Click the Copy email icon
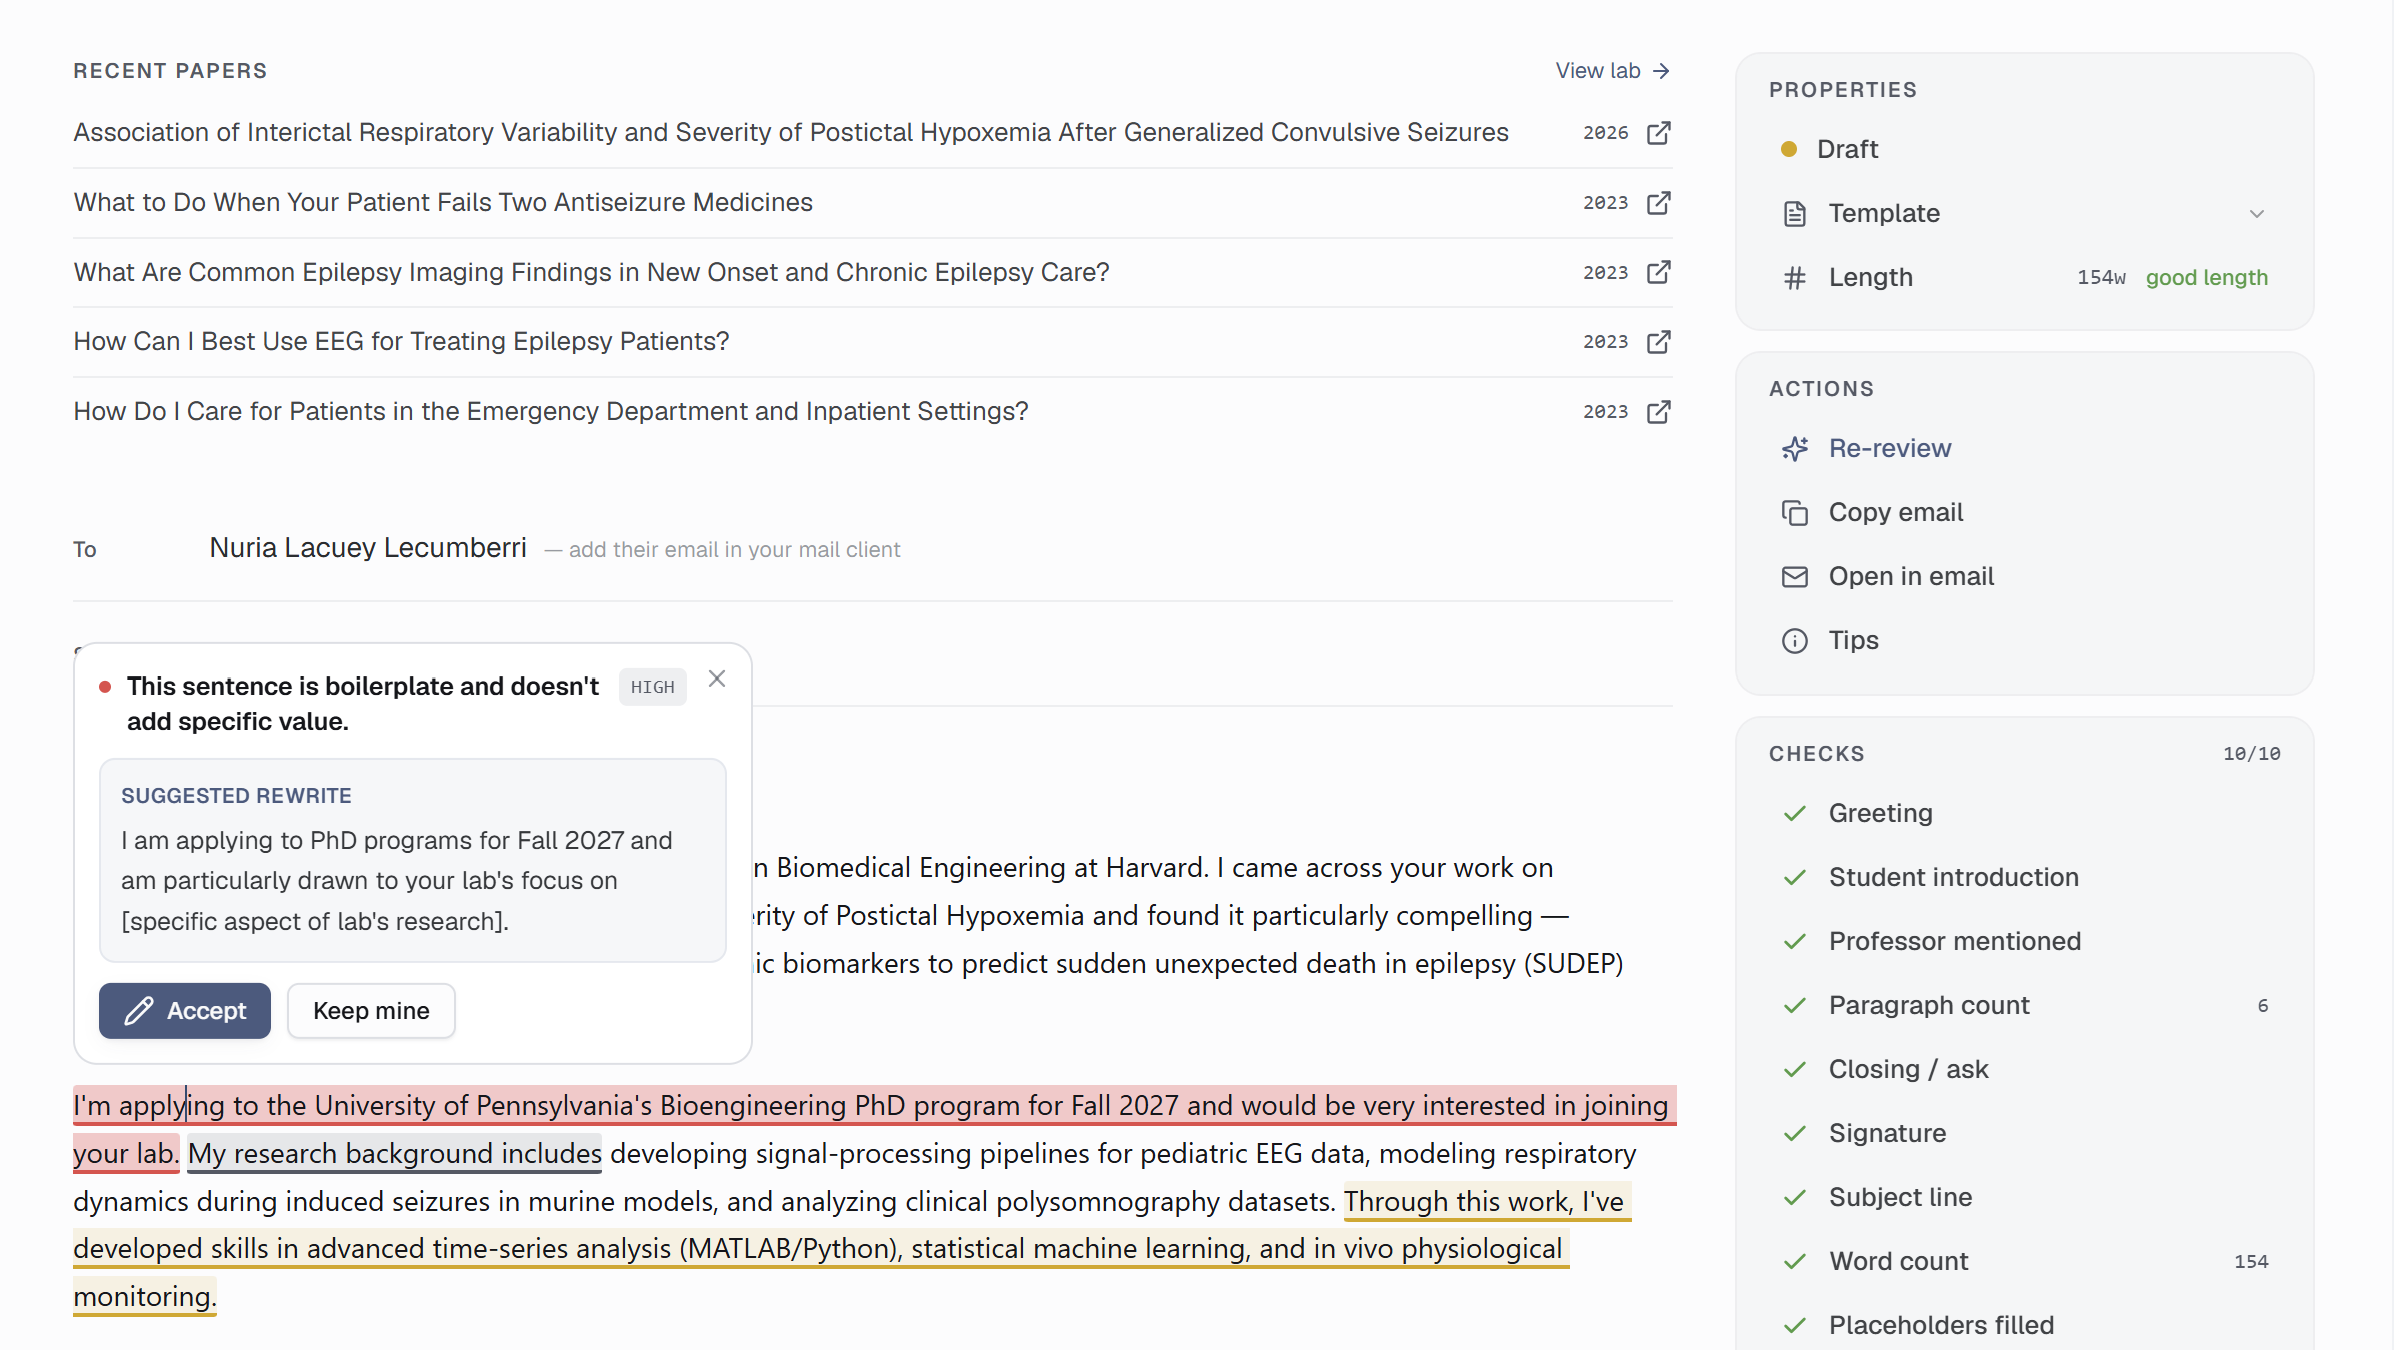The height and width of the screenshot is (1350, 2394). [1795, 513]
